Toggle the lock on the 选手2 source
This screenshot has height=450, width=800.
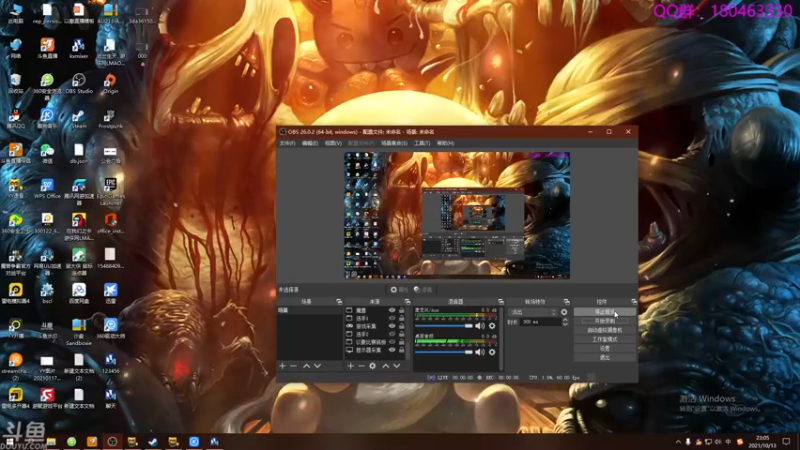(x=402, y=334)
